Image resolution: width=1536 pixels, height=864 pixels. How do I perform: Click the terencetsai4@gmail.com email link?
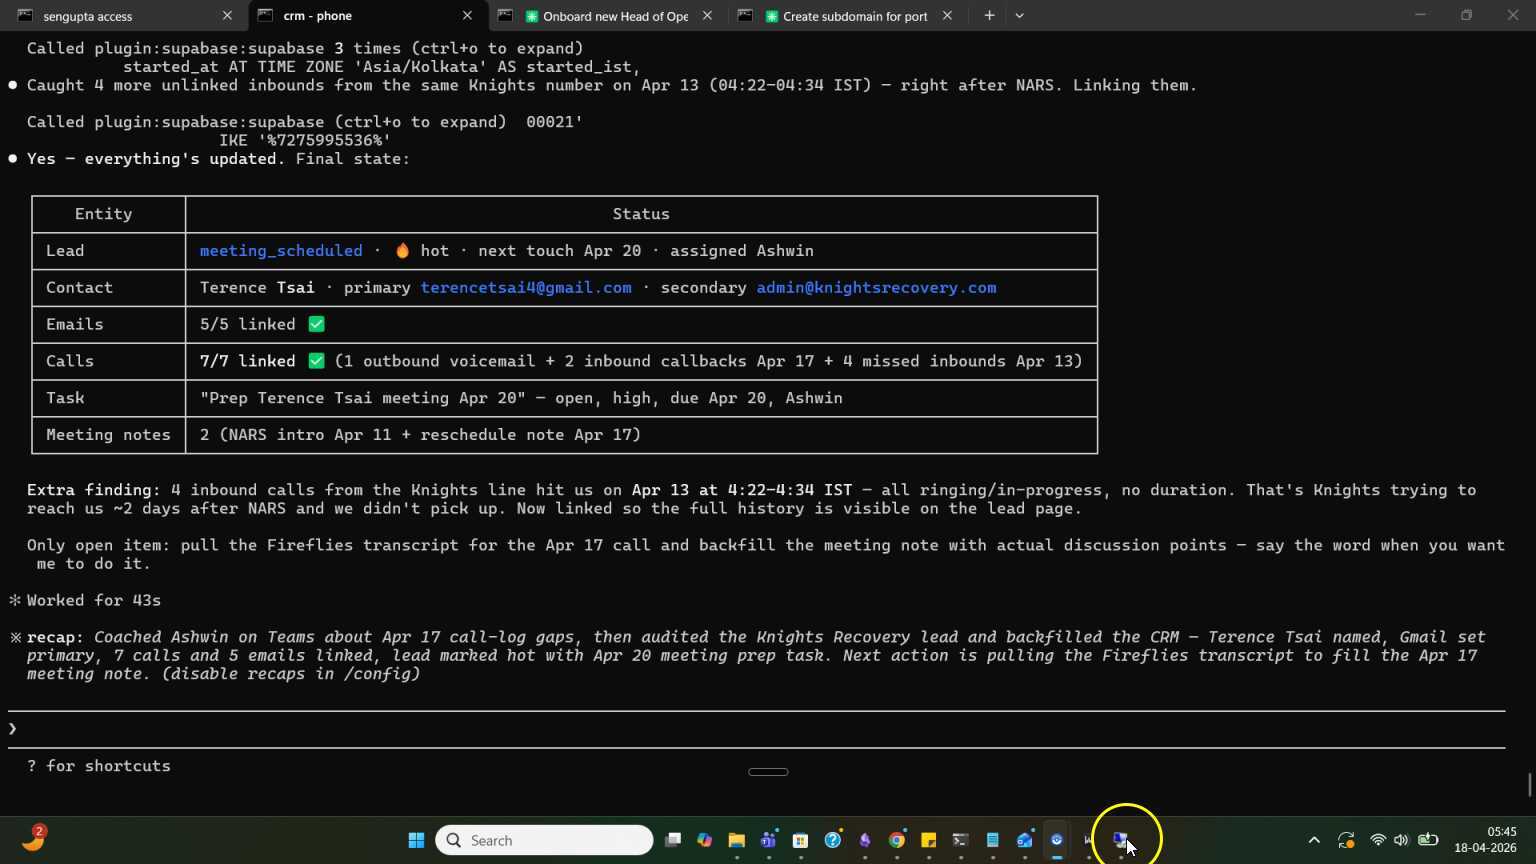[526, 288]
